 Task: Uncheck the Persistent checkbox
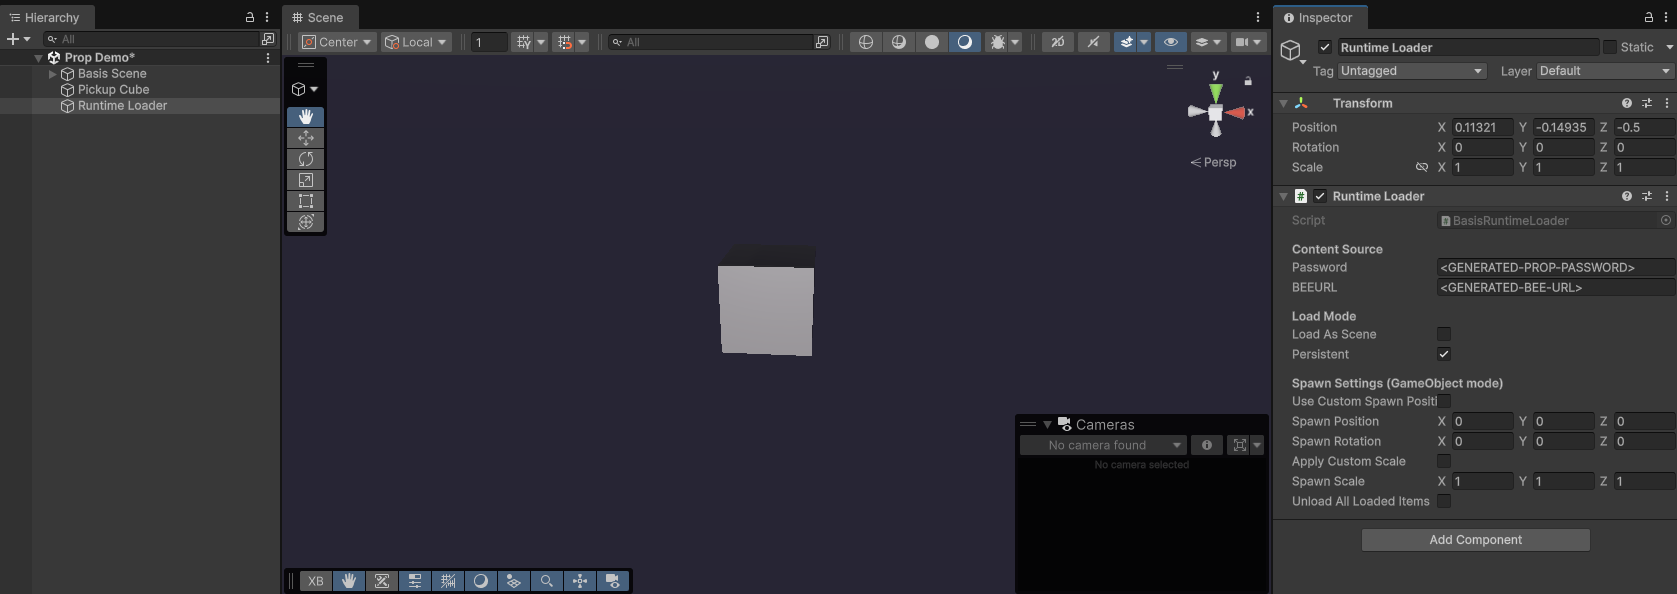(x=1444, y=354)
